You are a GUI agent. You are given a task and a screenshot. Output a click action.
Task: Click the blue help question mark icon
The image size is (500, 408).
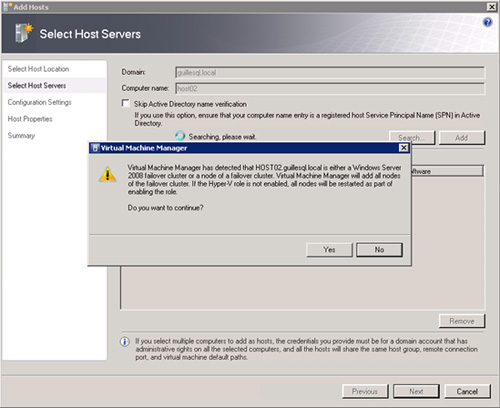[487, 22]
